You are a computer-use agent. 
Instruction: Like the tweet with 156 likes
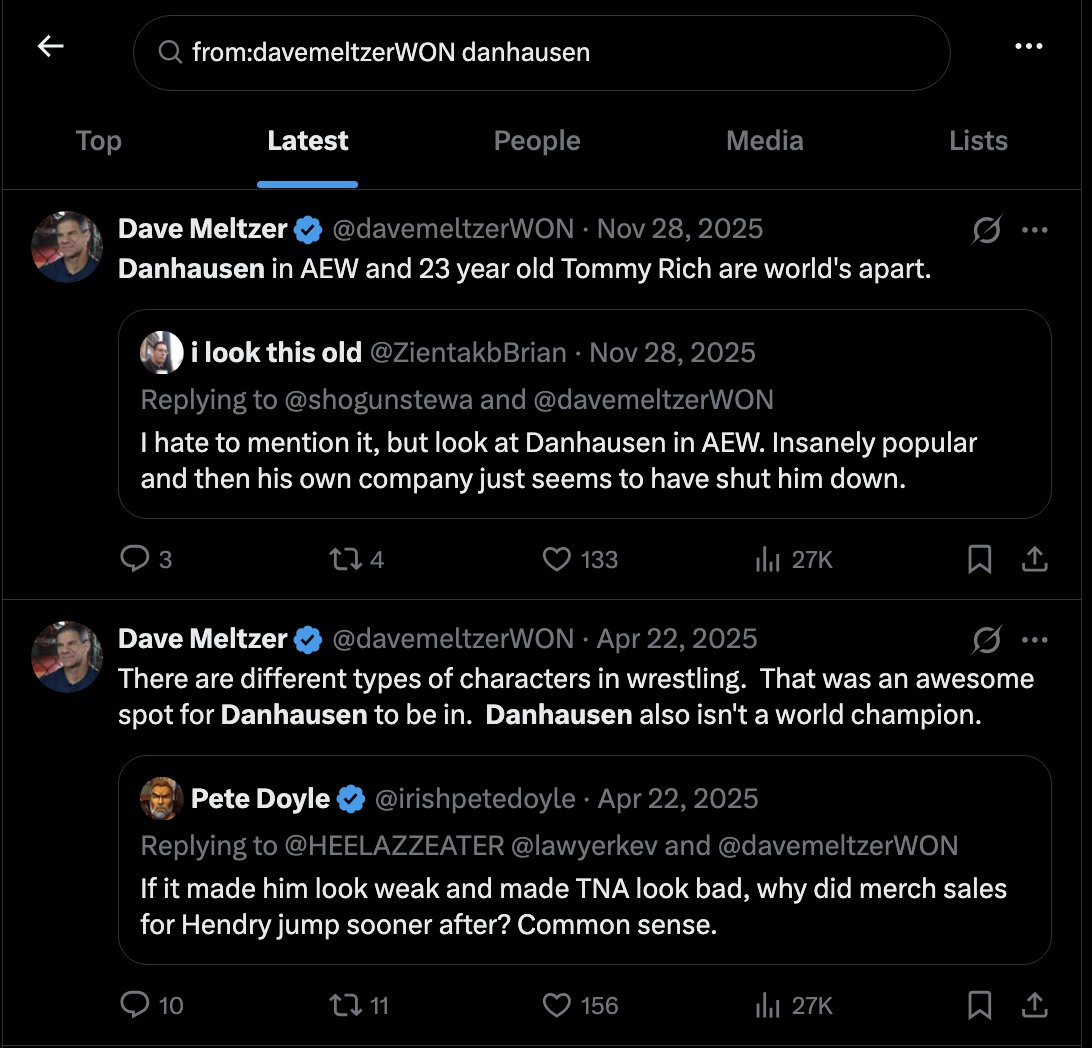point(556,1005)
